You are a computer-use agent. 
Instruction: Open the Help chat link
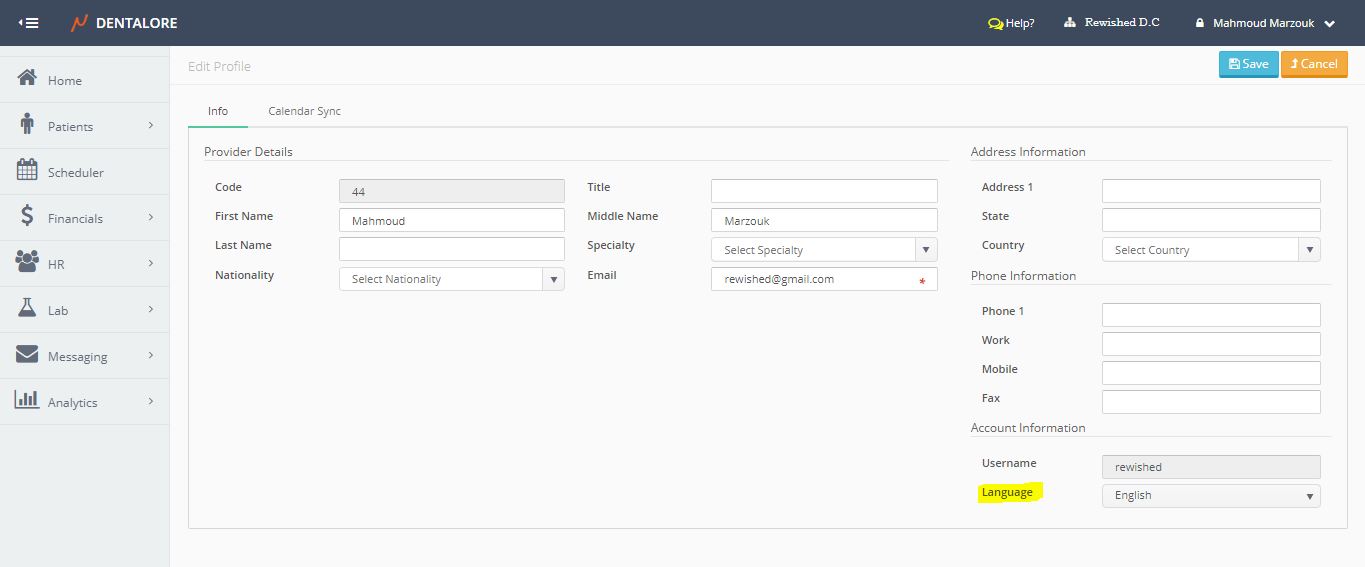[1011, 23]
